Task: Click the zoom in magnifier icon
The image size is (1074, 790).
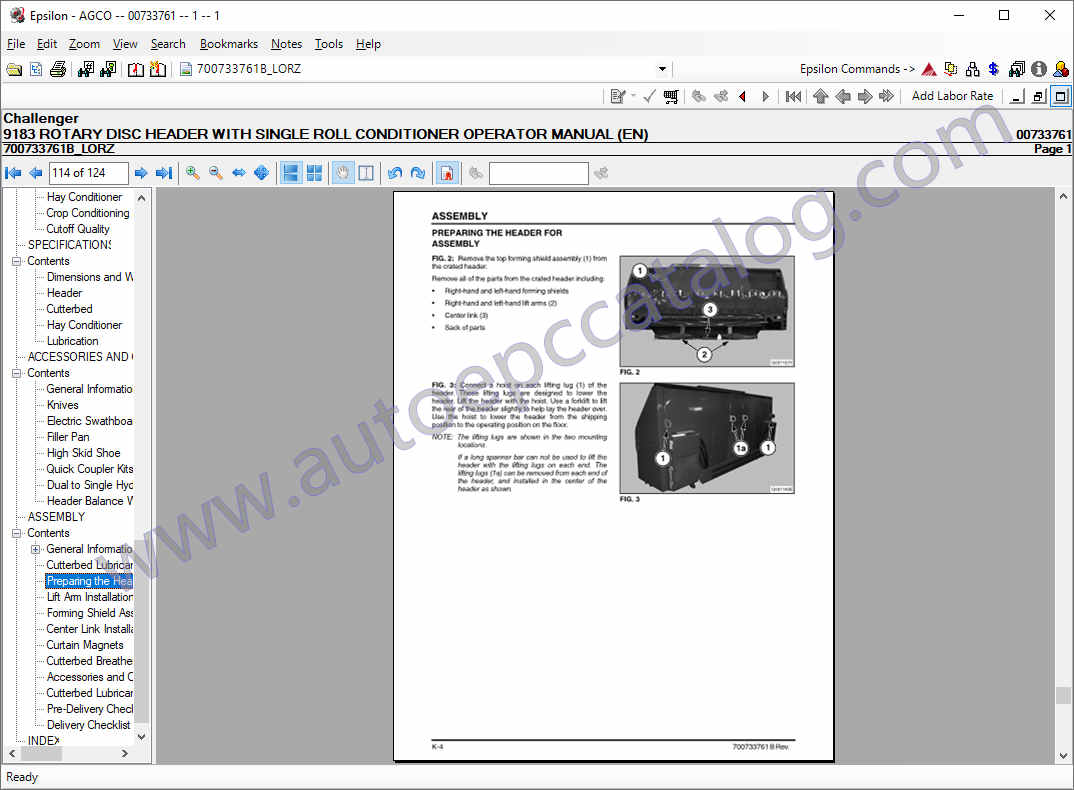Action: (193, 173)
